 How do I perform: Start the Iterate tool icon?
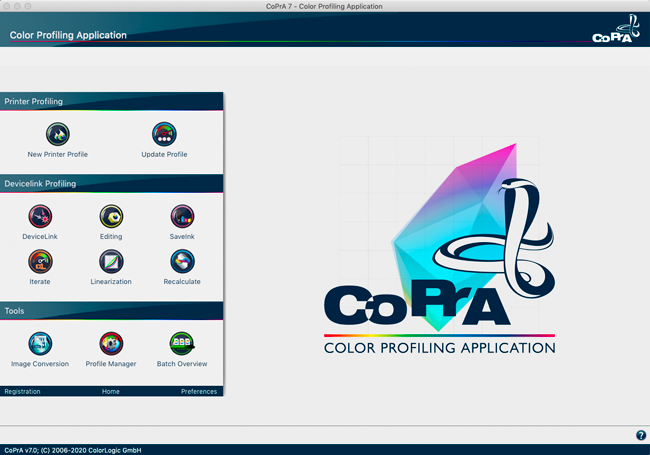(40, 261)
